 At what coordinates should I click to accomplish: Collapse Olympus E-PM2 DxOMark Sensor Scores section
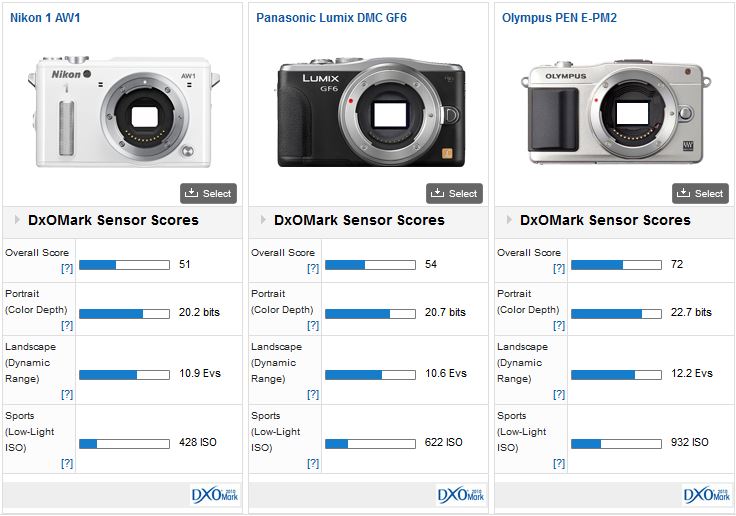(509, 219)
